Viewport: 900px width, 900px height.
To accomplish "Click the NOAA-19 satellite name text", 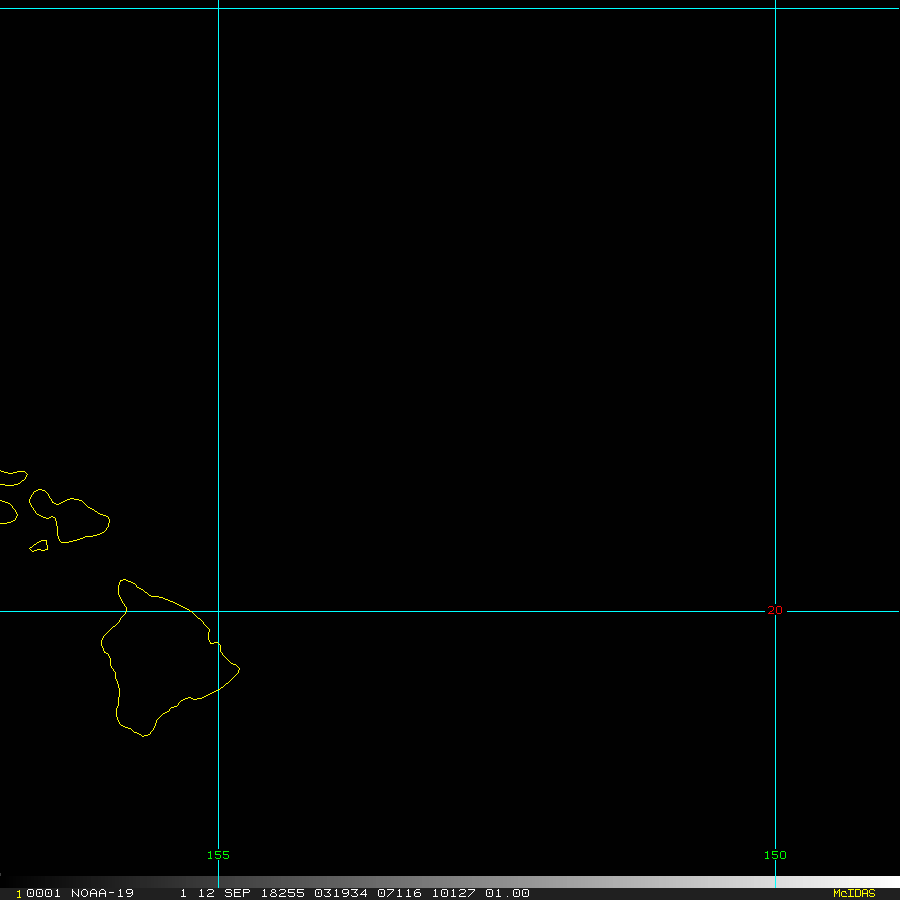I will (x=102, y=893).
